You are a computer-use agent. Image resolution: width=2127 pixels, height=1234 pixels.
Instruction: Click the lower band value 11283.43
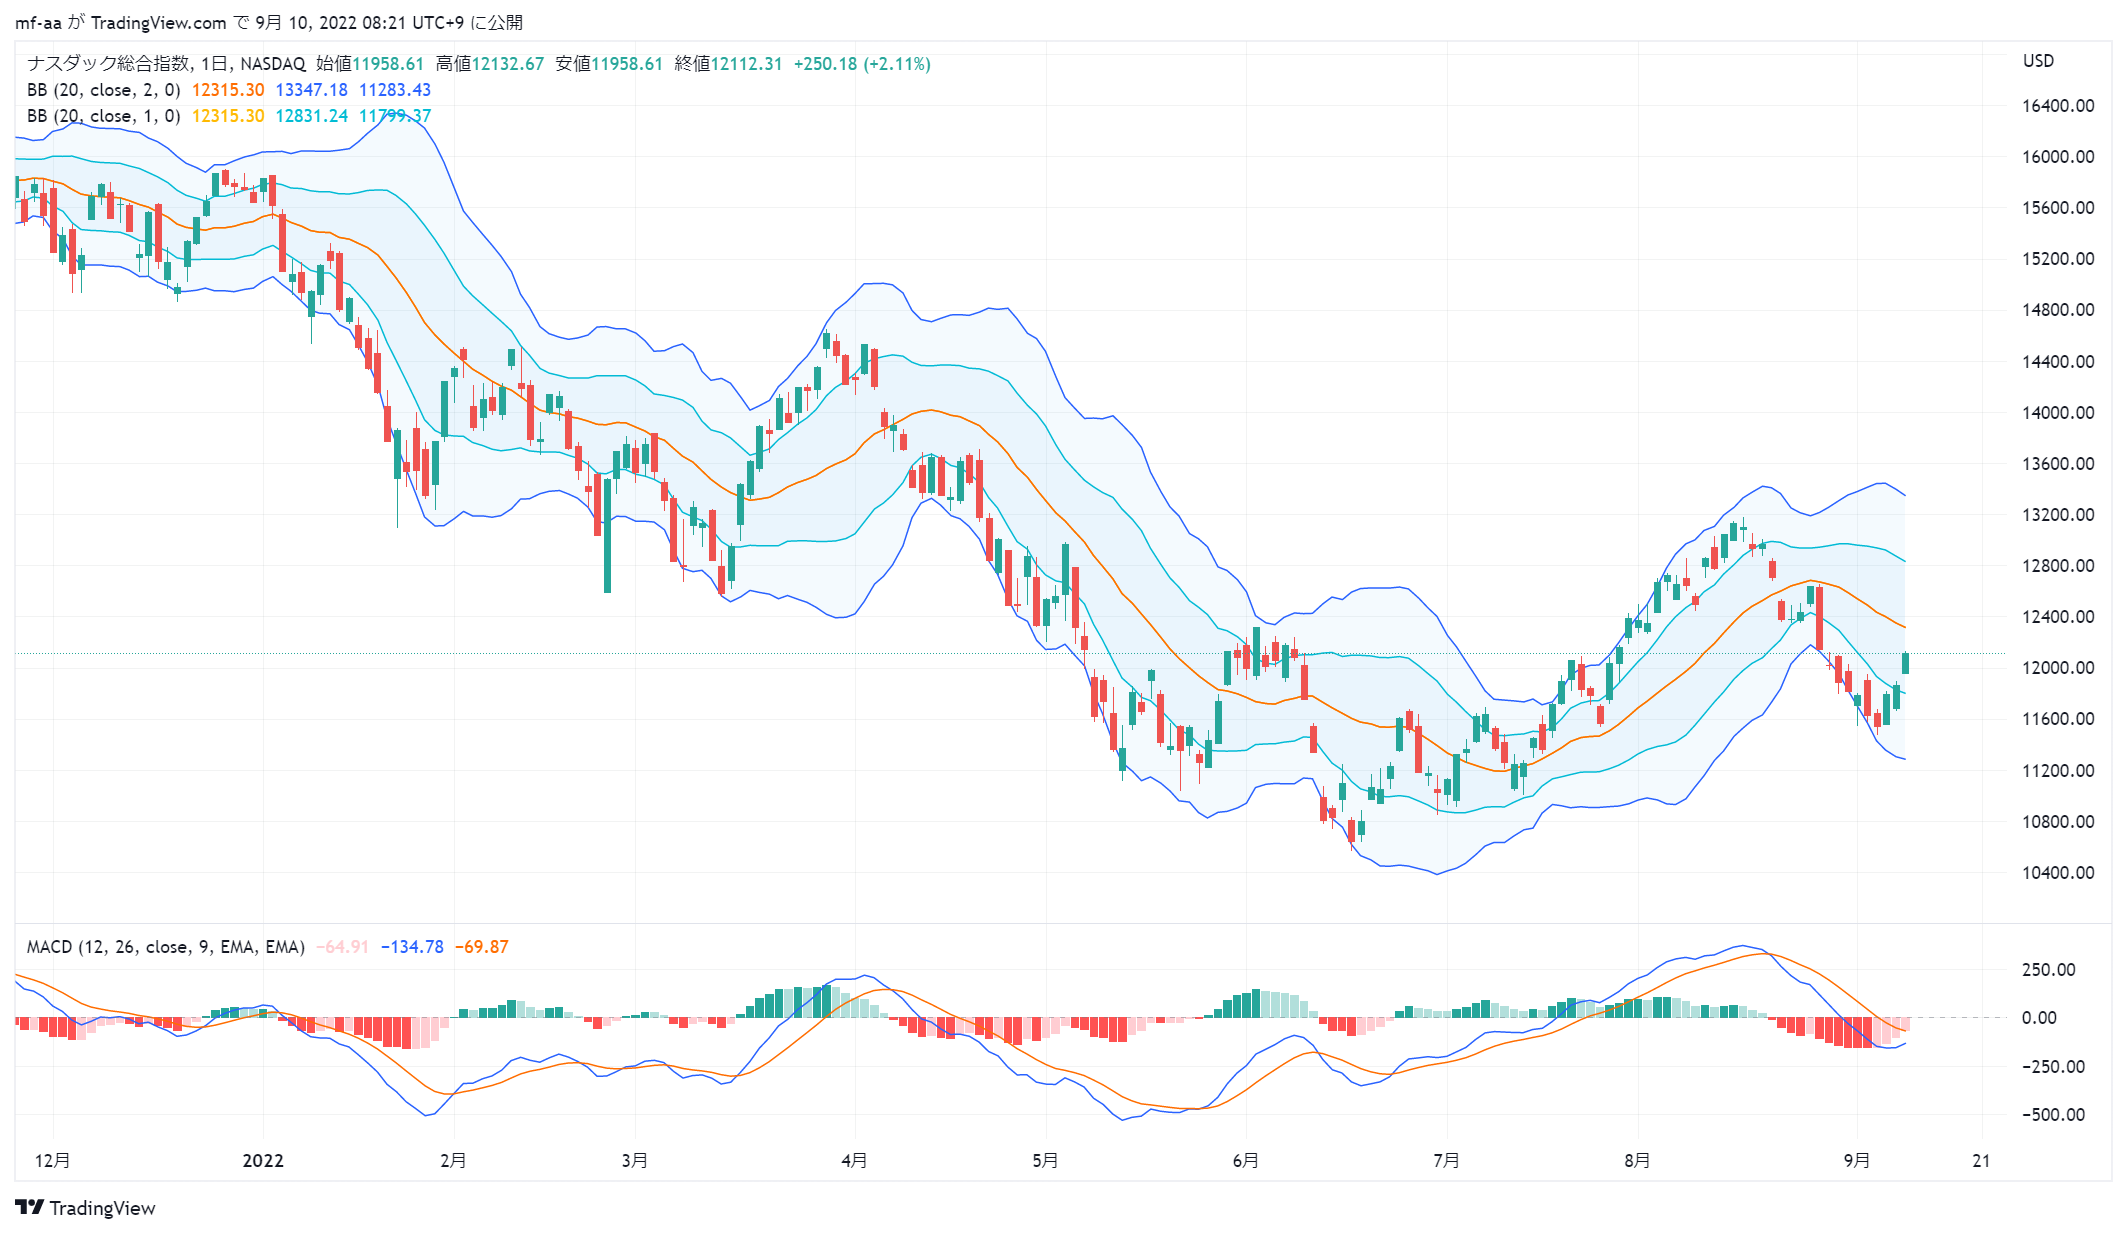click(x=395, y=90)
